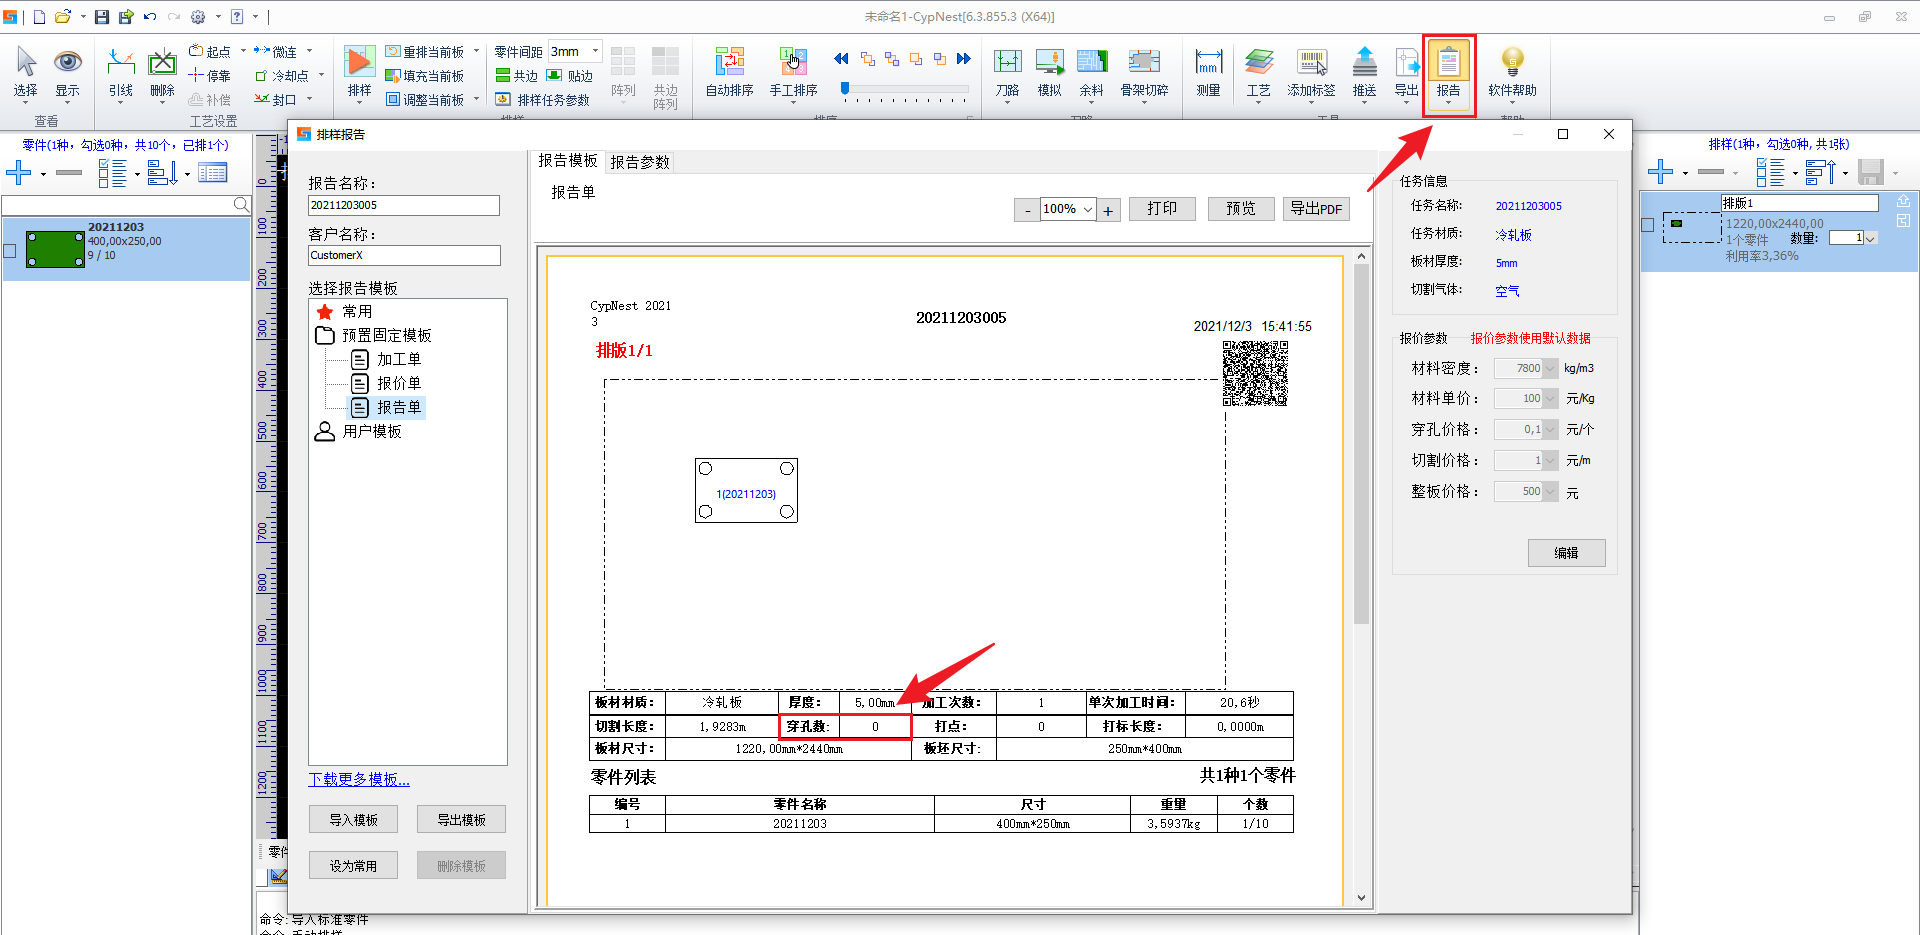Click the zoom in plus button in report
Image resolution: width=1920 pixels, height=935 pixels.
tap(1108, 211)
